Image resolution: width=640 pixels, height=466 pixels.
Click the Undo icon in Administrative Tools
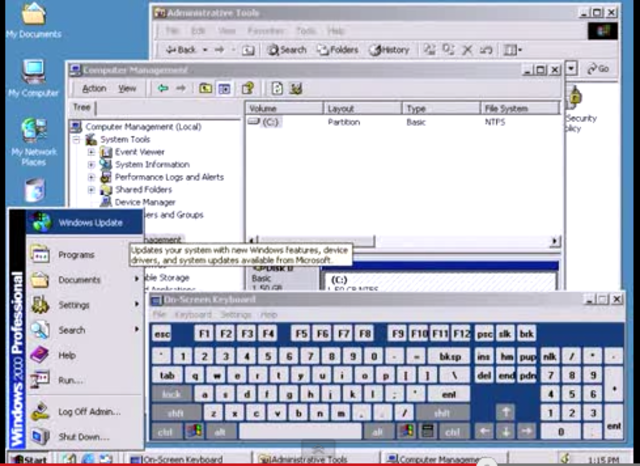(x=486, y=50)
